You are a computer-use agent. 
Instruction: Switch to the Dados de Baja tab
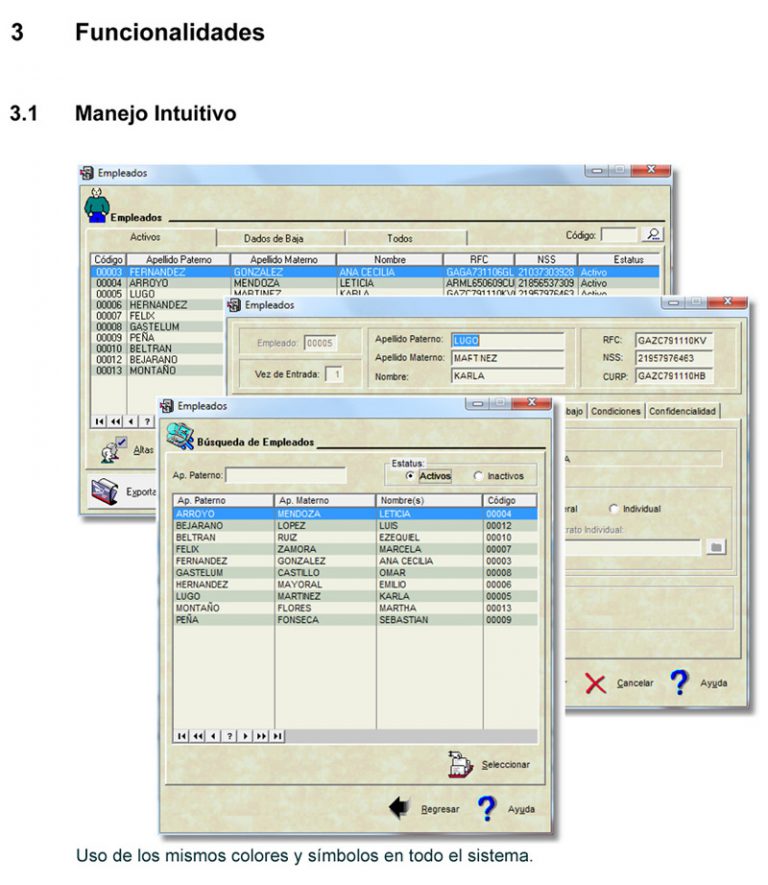click(x=274, y=238)
